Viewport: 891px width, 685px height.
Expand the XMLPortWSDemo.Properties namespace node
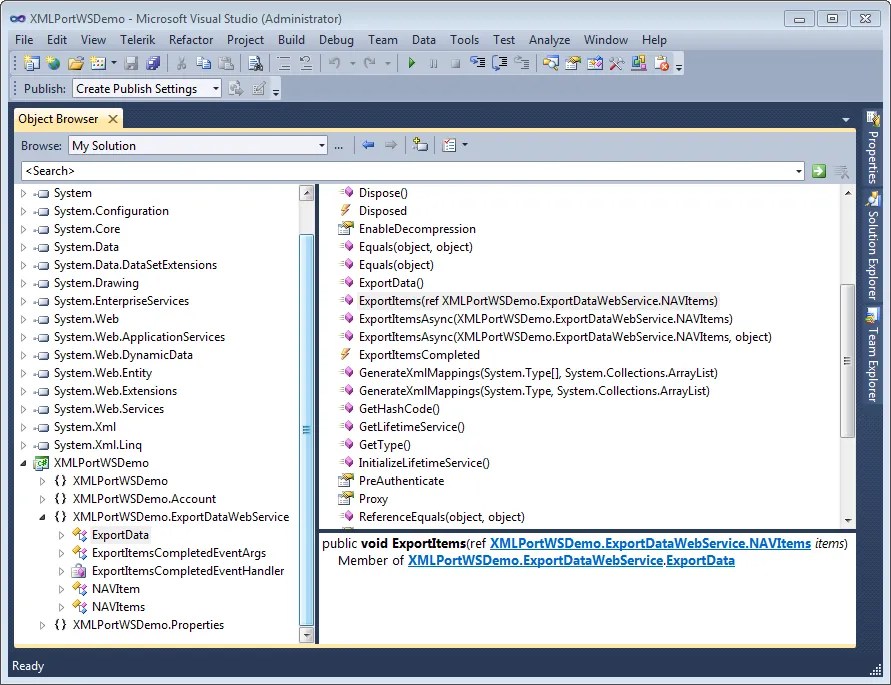[42, 625]
